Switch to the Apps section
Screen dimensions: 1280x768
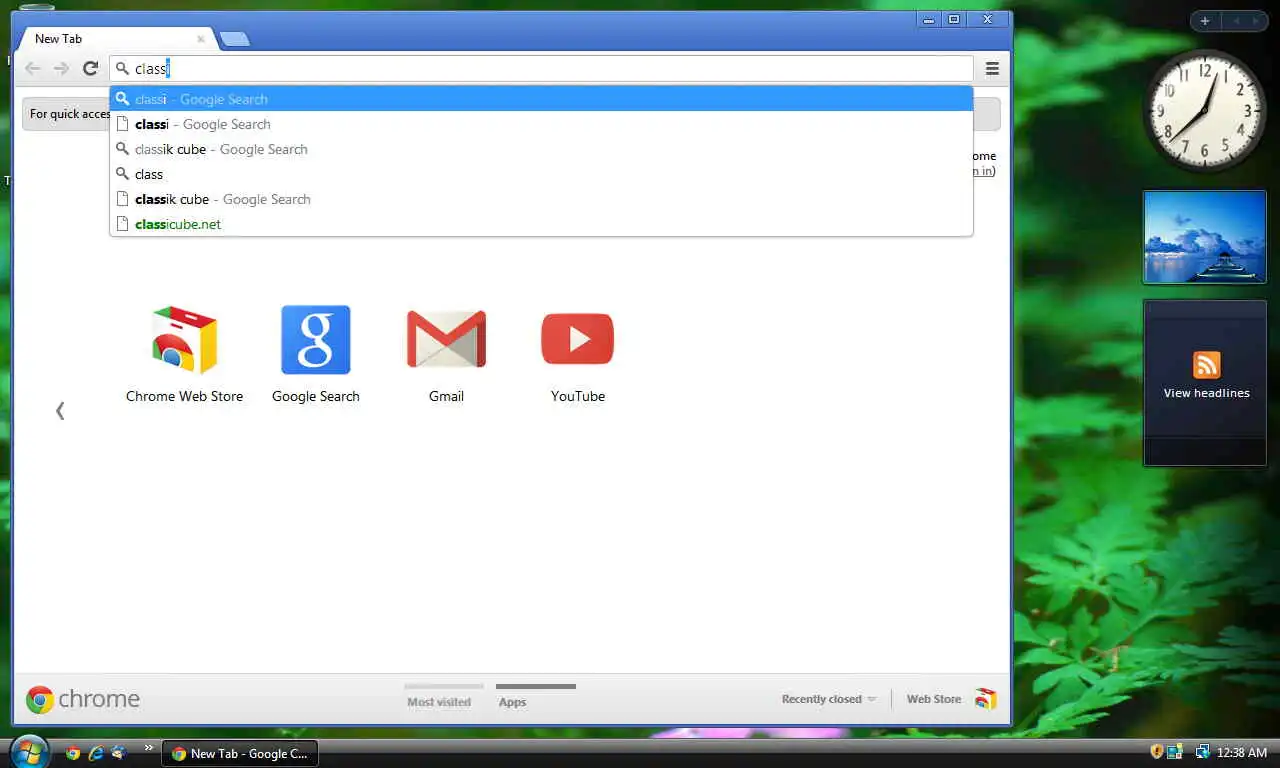(x=512, y=702)
